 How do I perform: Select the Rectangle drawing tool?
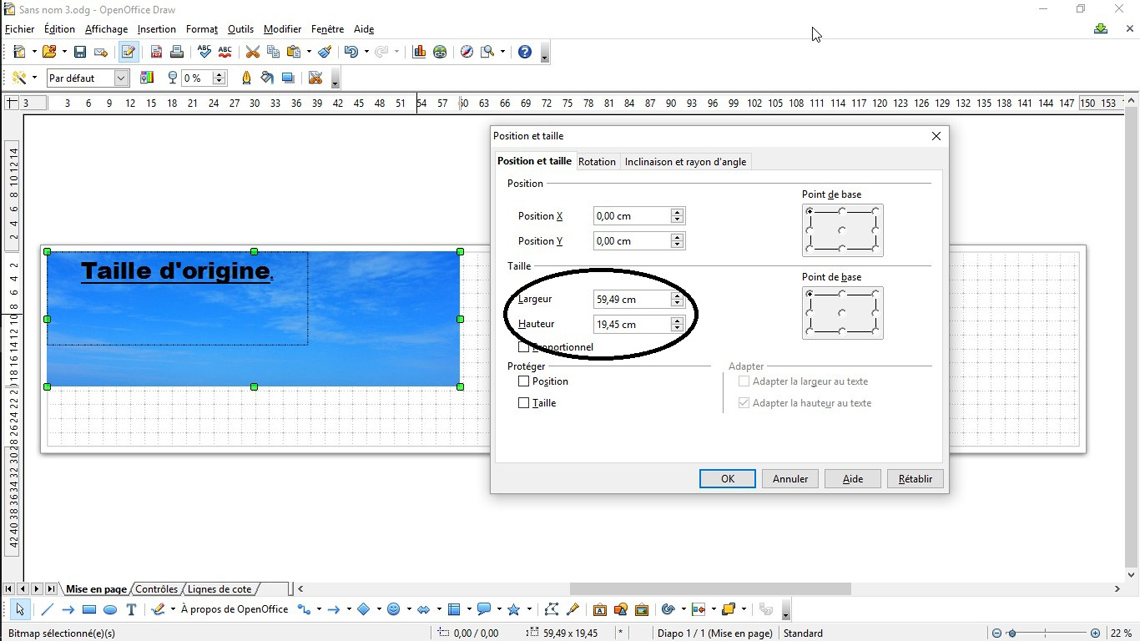pyautogui.click(x=89, y=609)
